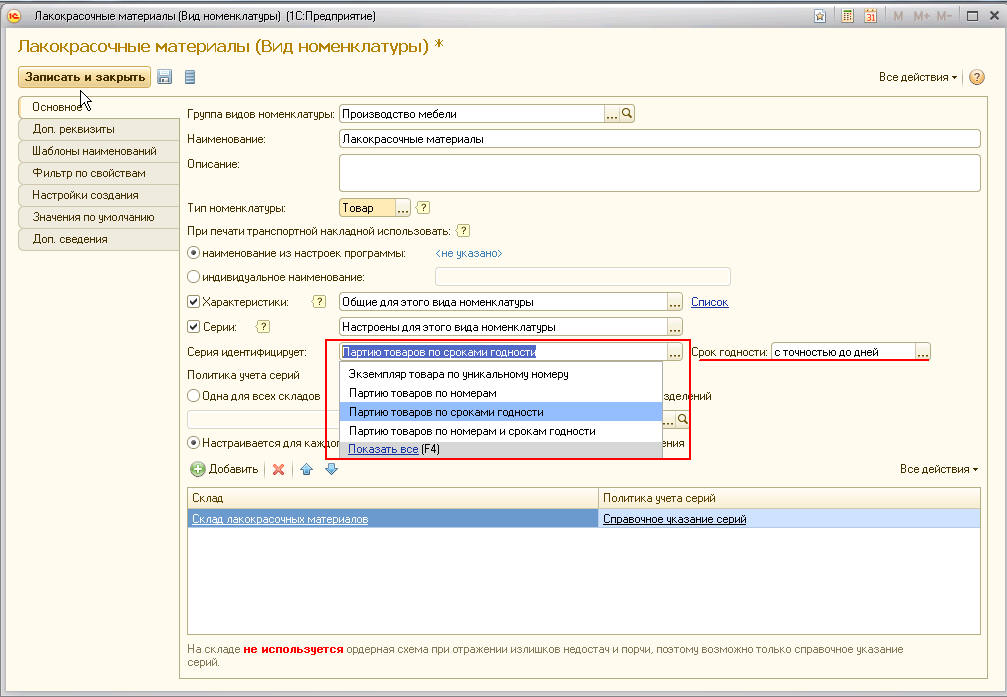Choose Экземпляр товара по уникальному номеру
Screen dimensions: 1007x697
[x=501, y=374]
